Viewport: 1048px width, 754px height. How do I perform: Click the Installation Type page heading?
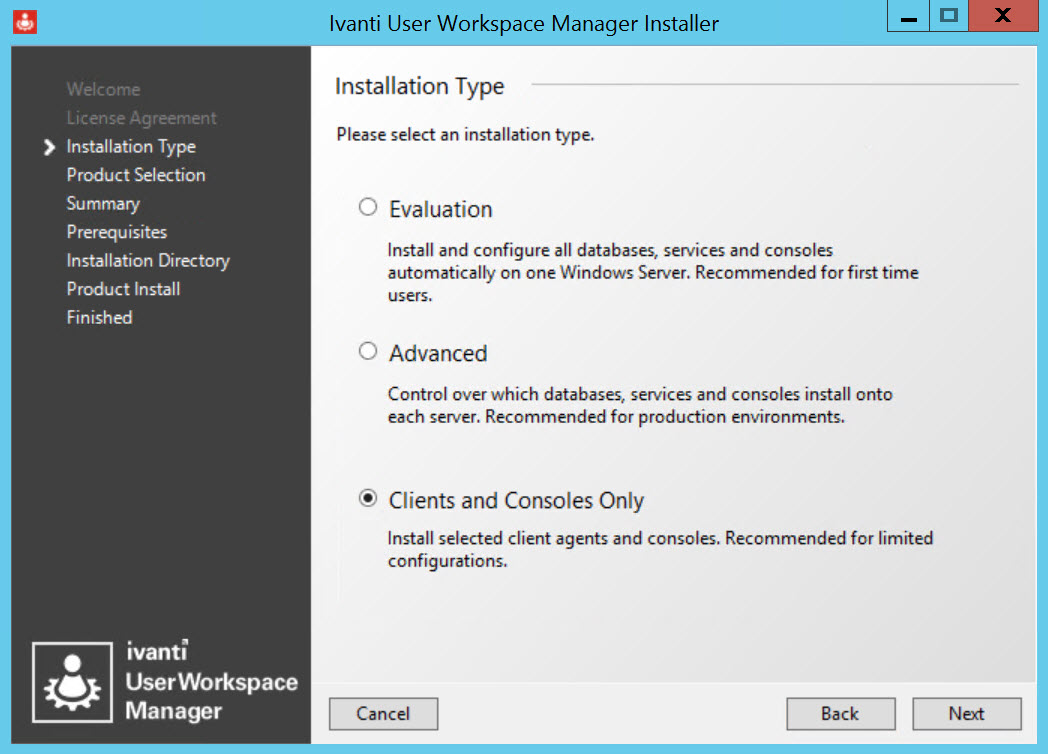coord(419,86)
